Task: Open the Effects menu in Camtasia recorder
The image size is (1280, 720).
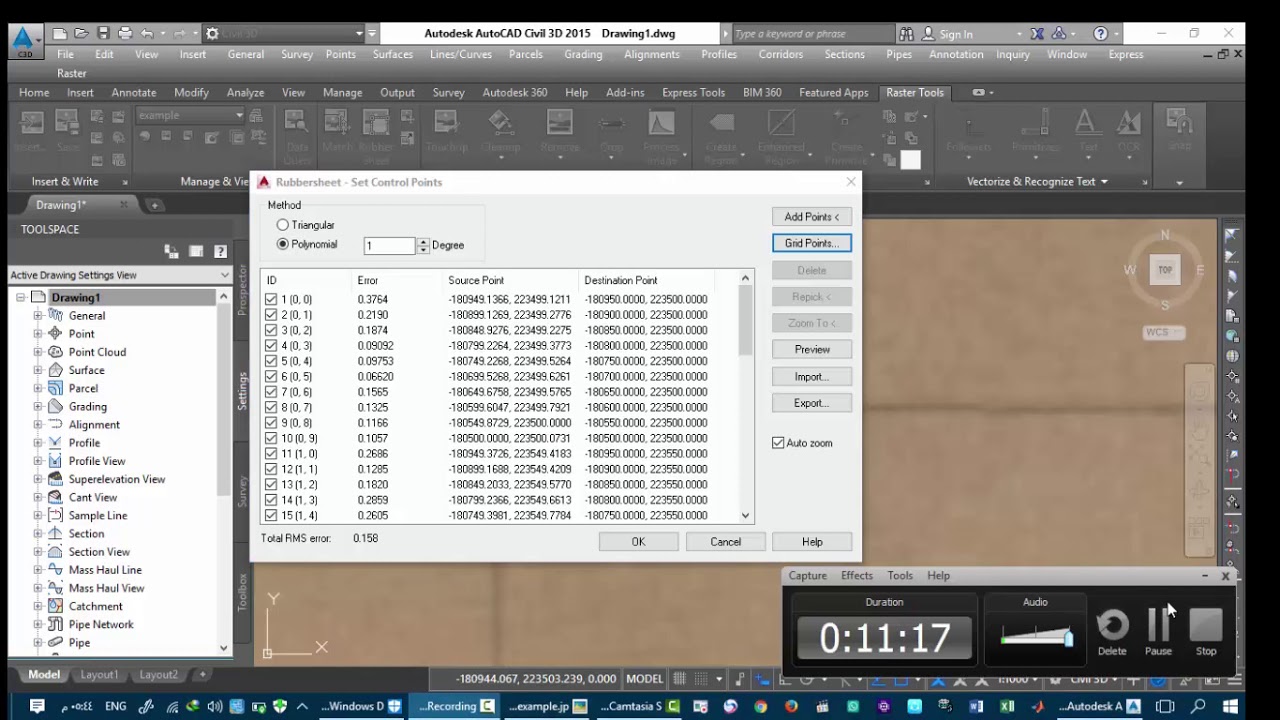Action: (x=857, y=575)
